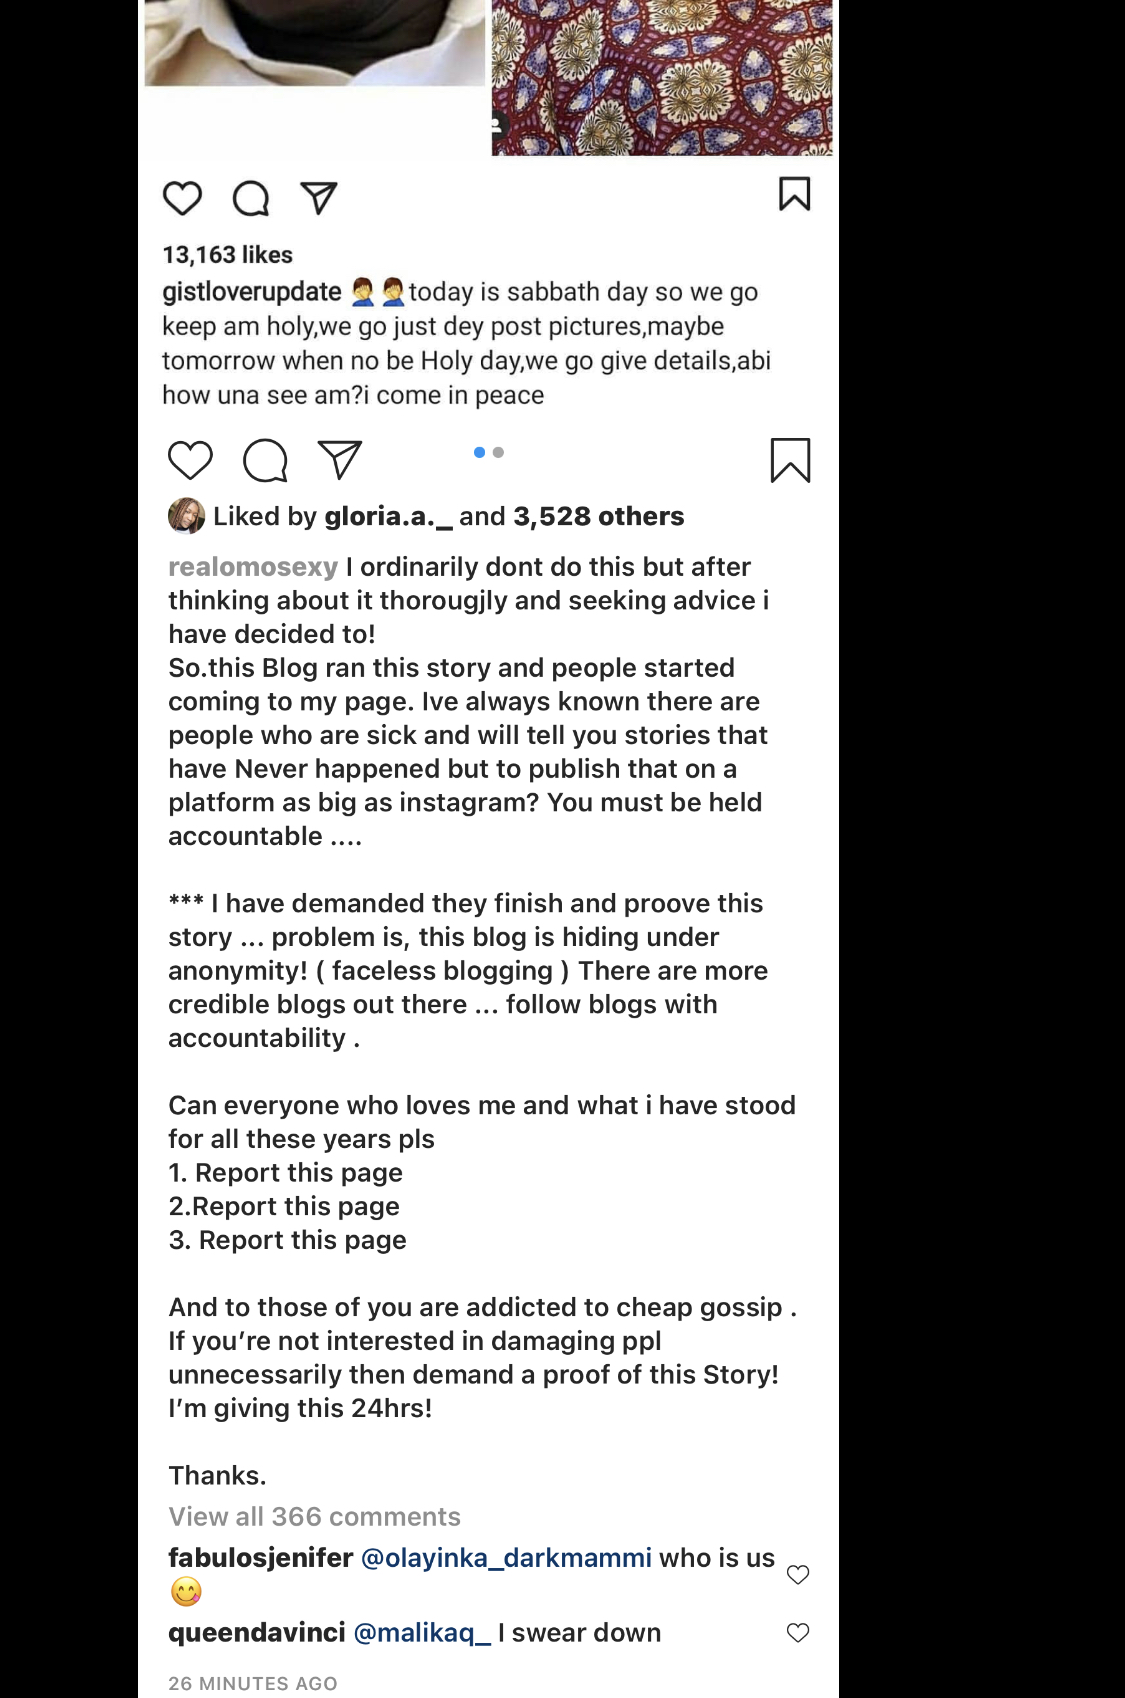Like fabulosjenifer's comment
The height and width of the screenshot is (1698, 1125).
(798, 1575)
